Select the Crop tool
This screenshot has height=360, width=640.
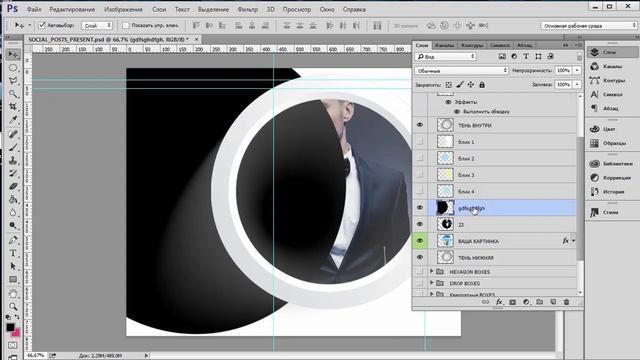pyautogui.click(x=13, y=107)
